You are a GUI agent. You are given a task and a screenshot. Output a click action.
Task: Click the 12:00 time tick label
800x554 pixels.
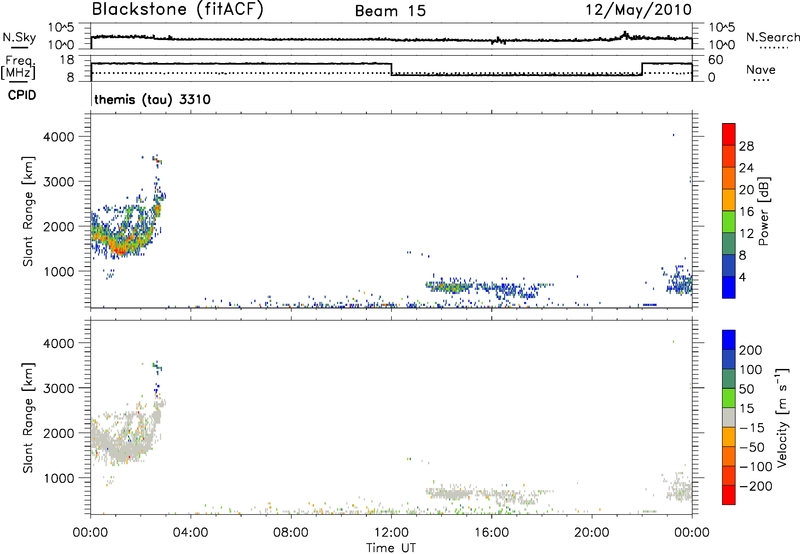point(391,533)
